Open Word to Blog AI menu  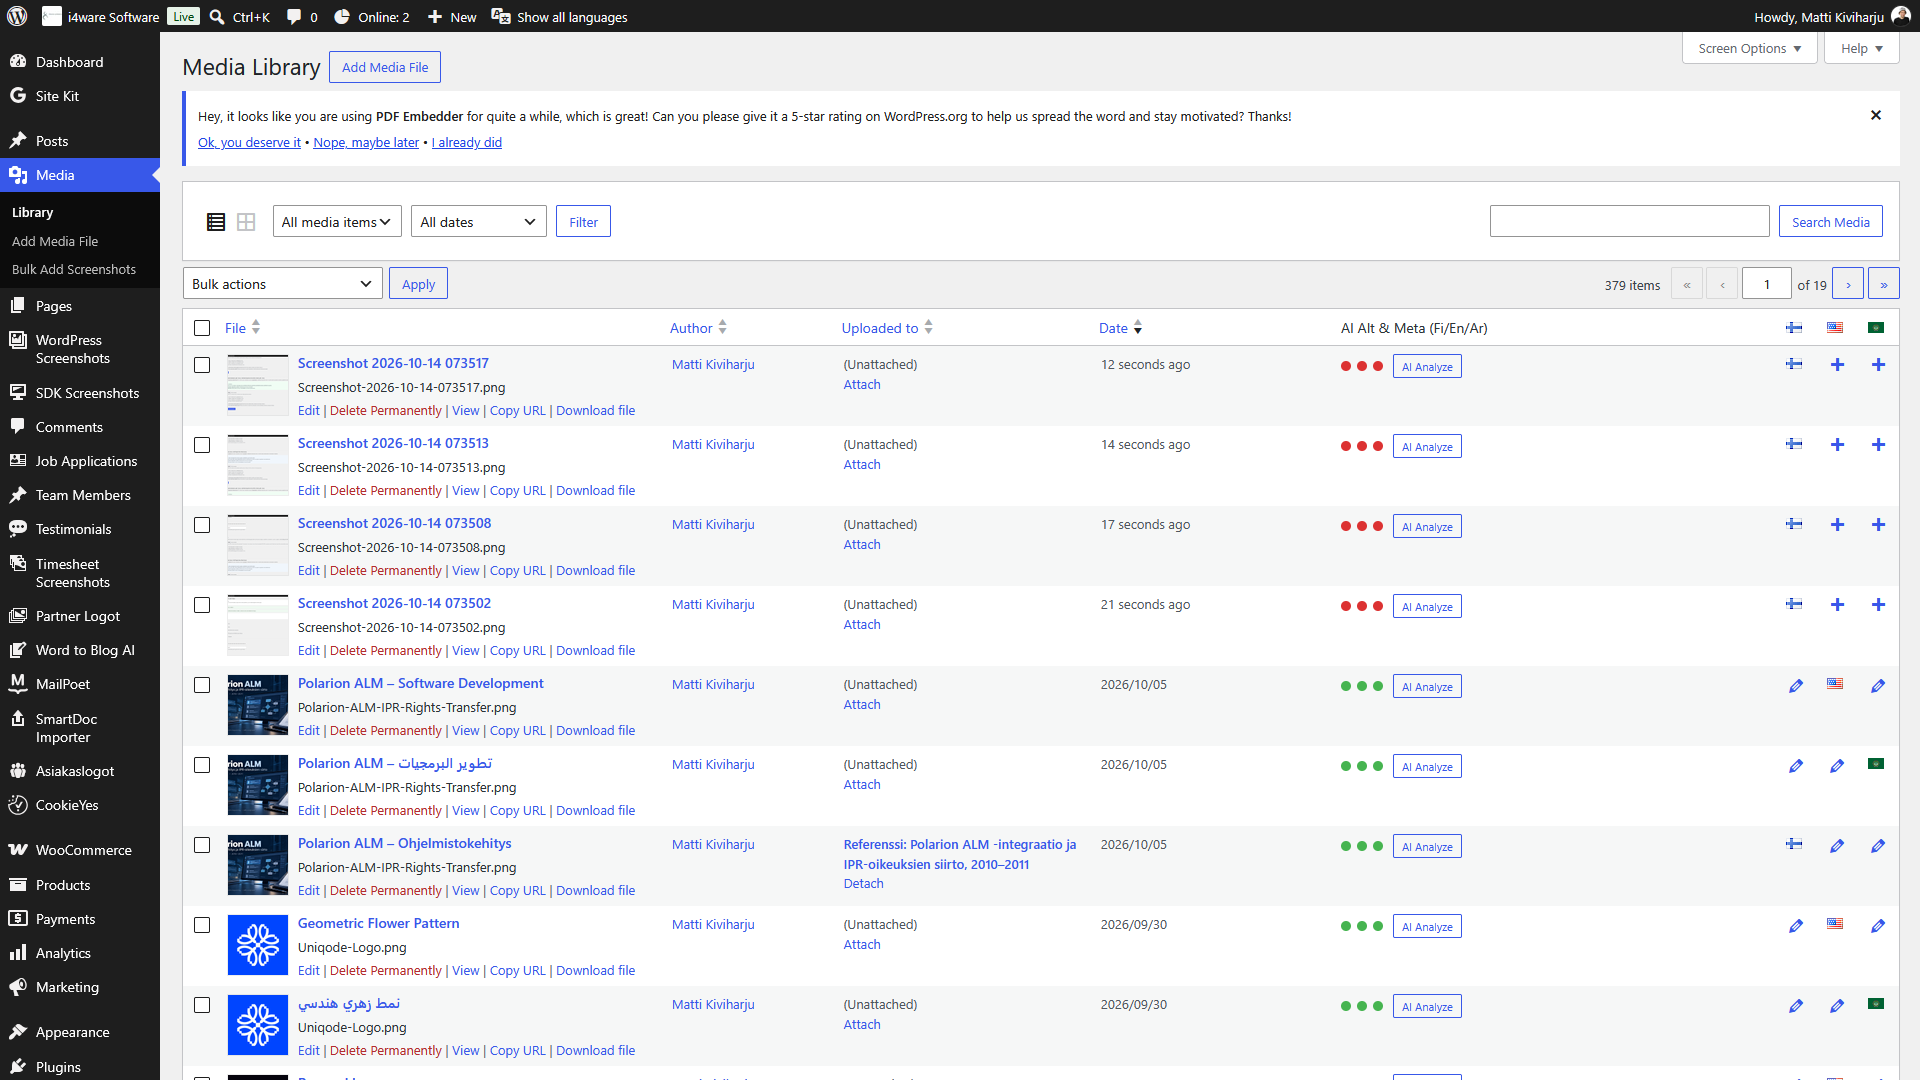coord(80,650)
